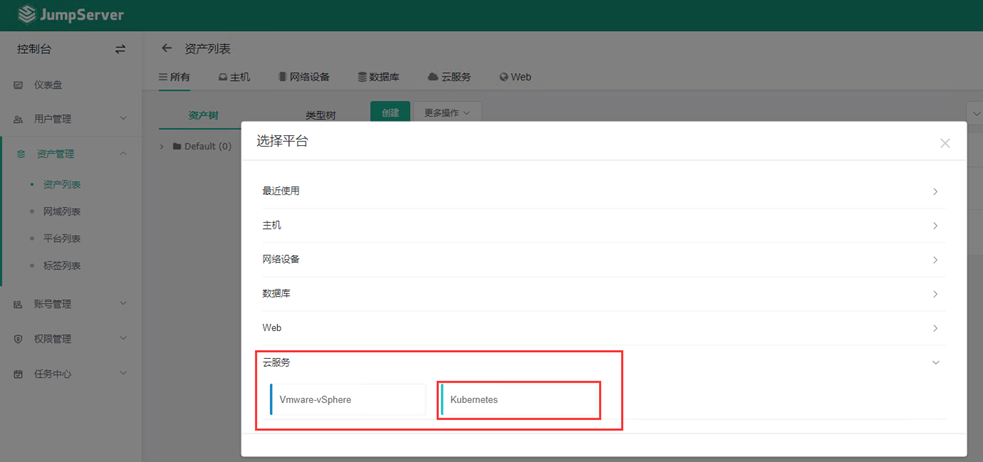This screenshot has height=462, width=983.
Task: Go back using the arrow beside 资产列表
Action: tap(166, 48)
